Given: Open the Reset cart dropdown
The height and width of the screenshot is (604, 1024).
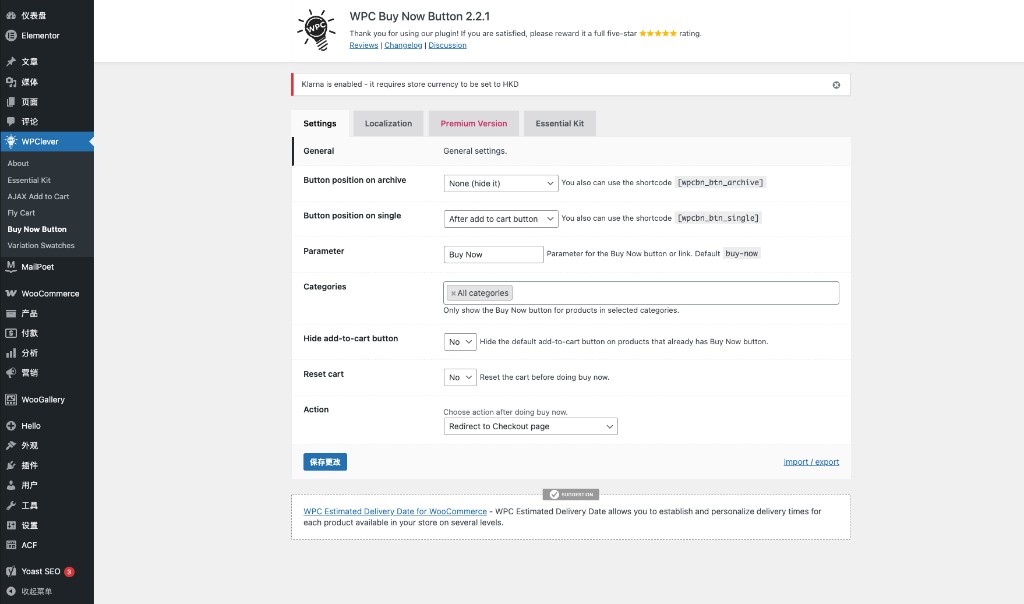Looking at the screenshot, I should click(x=460, y=377).
